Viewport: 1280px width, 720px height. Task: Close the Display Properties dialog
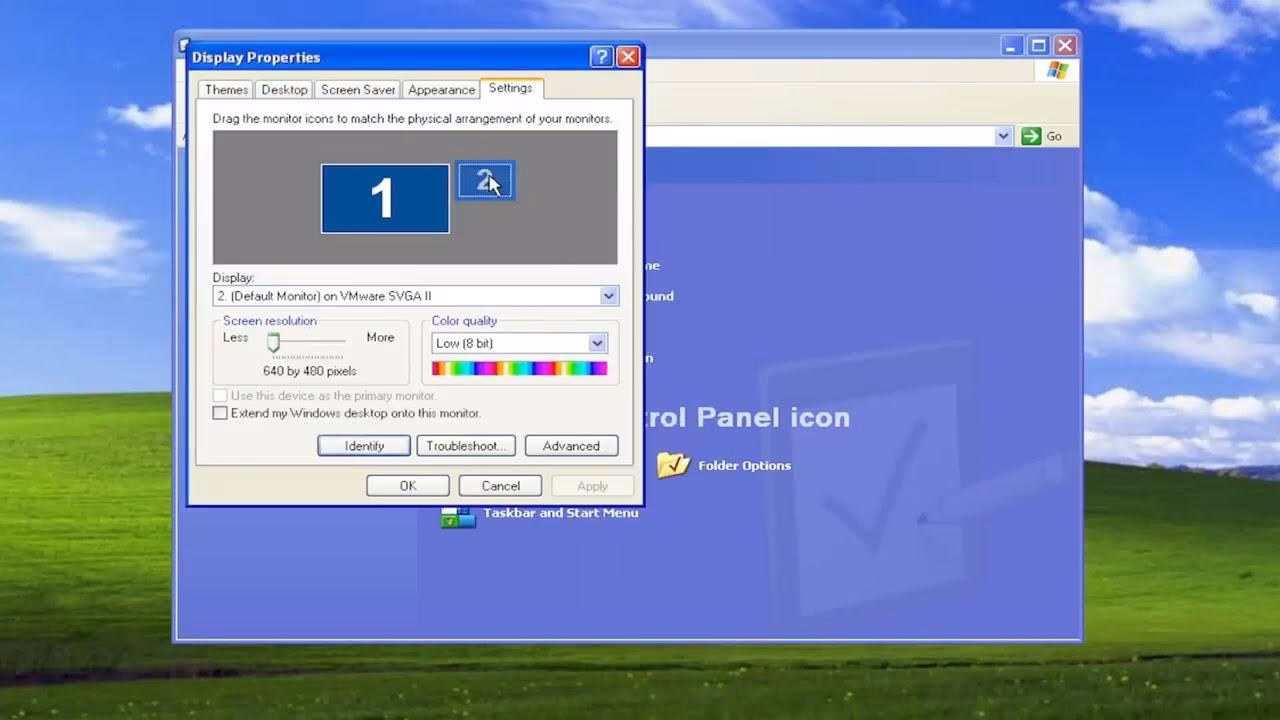click(628, 57)
